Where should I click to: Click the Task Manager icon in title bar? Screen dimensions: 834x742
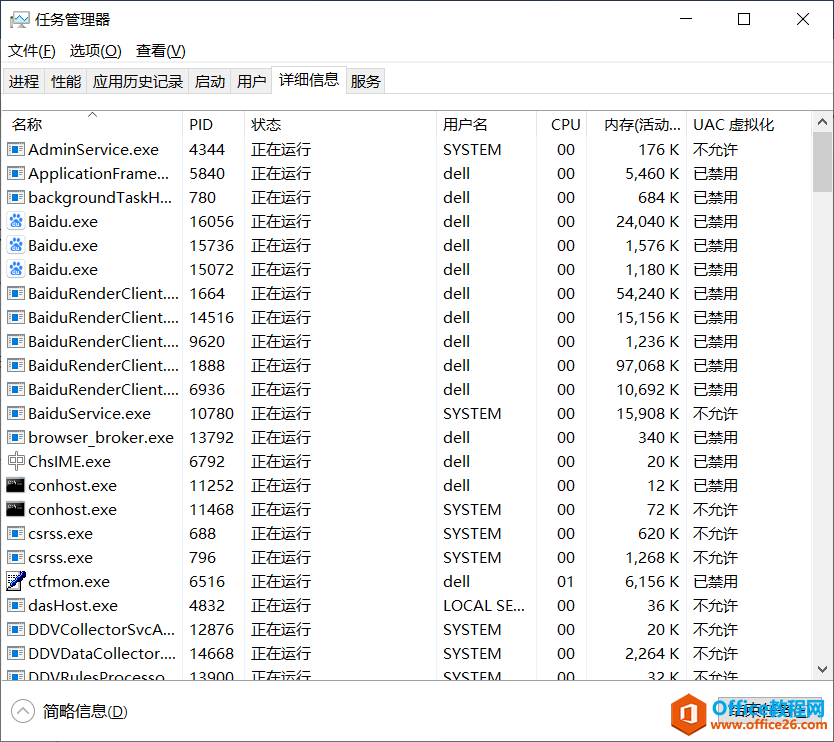point(19,19)
